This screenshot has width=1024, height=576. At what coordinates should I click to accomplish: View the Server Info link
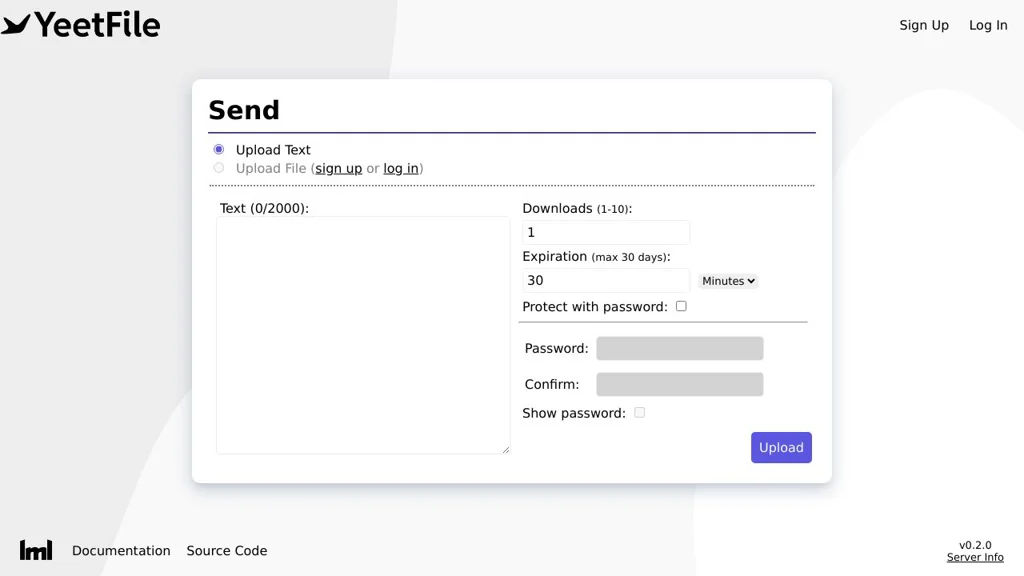point(975,558)
